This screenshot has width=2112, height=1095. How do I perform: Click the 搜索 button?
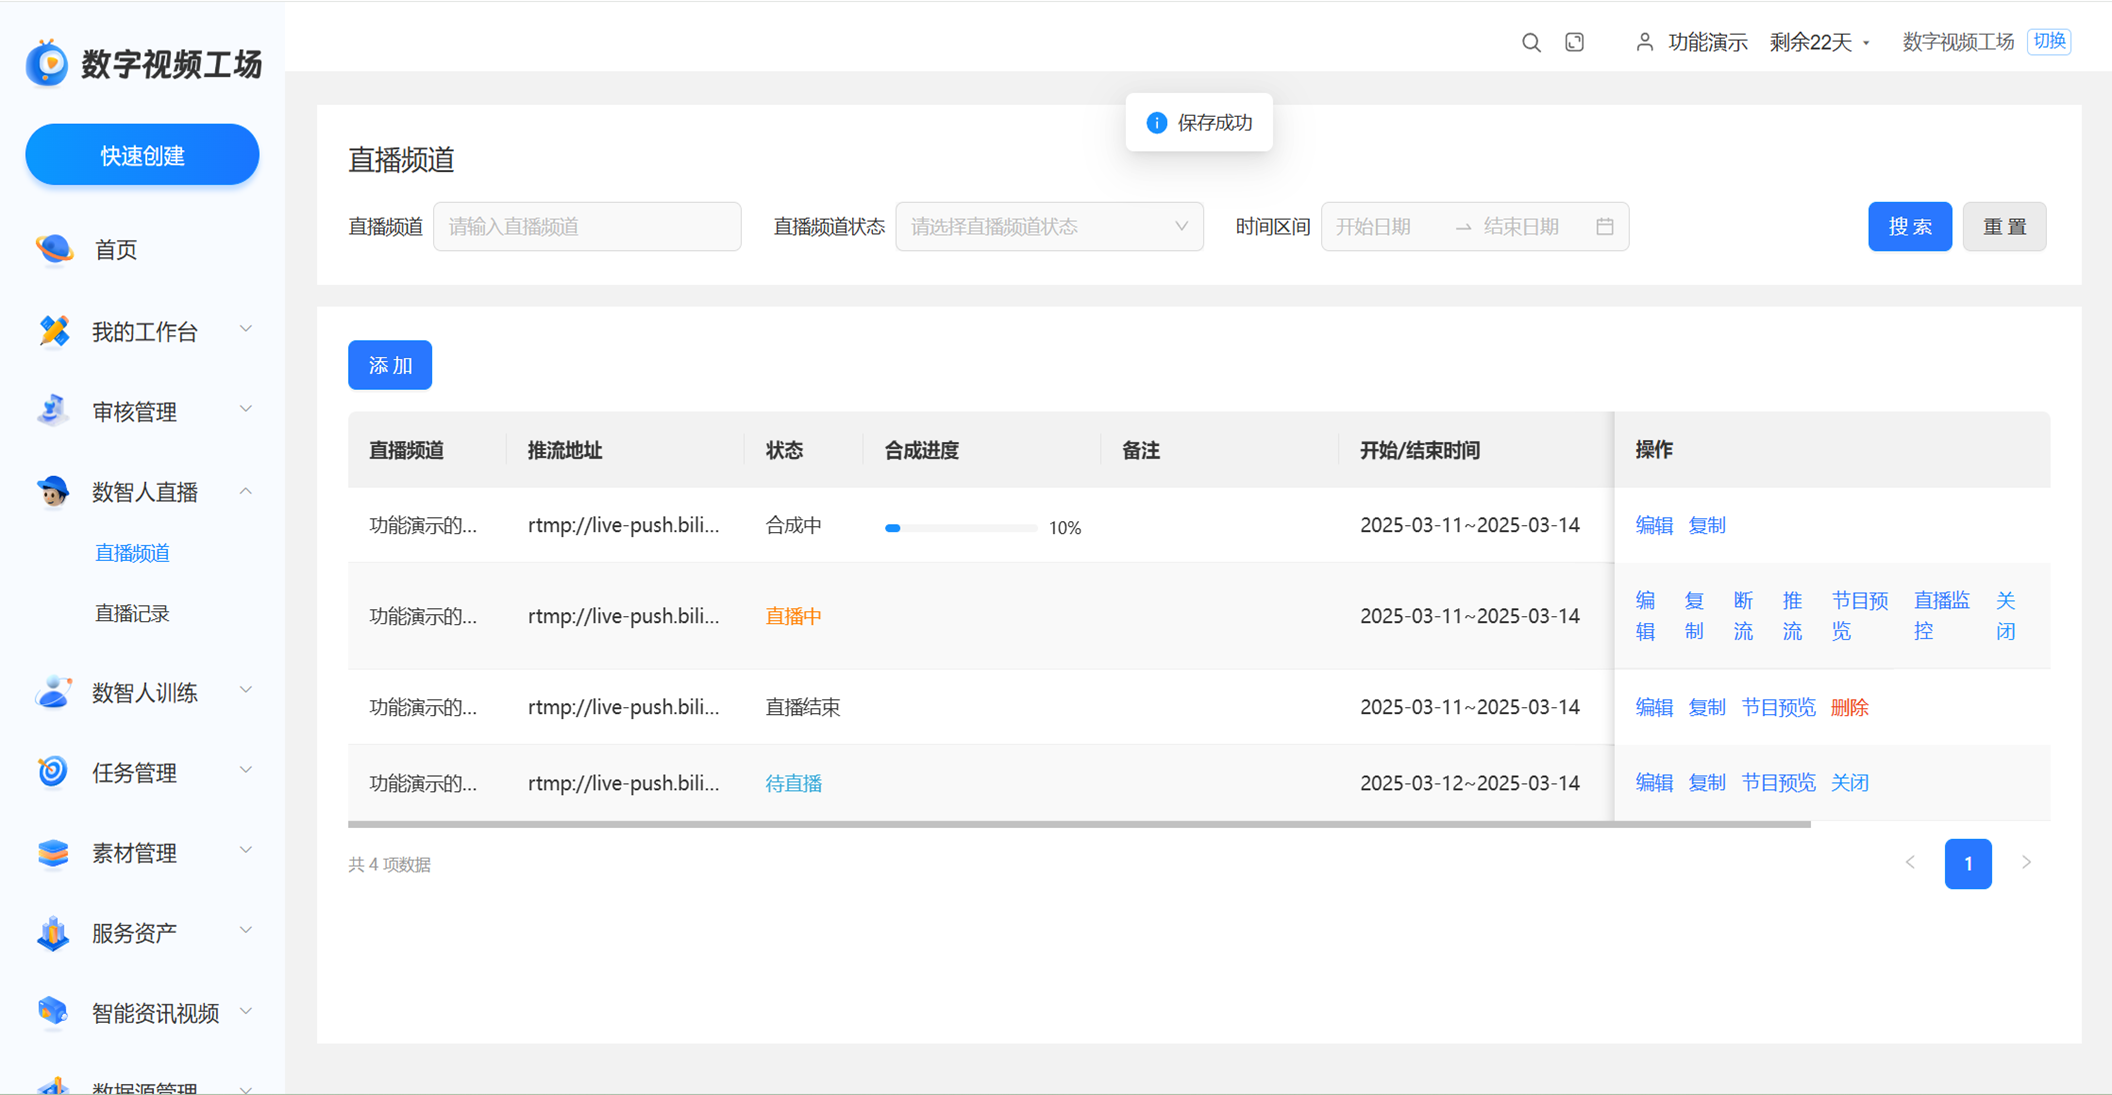tap(1909, 227)
